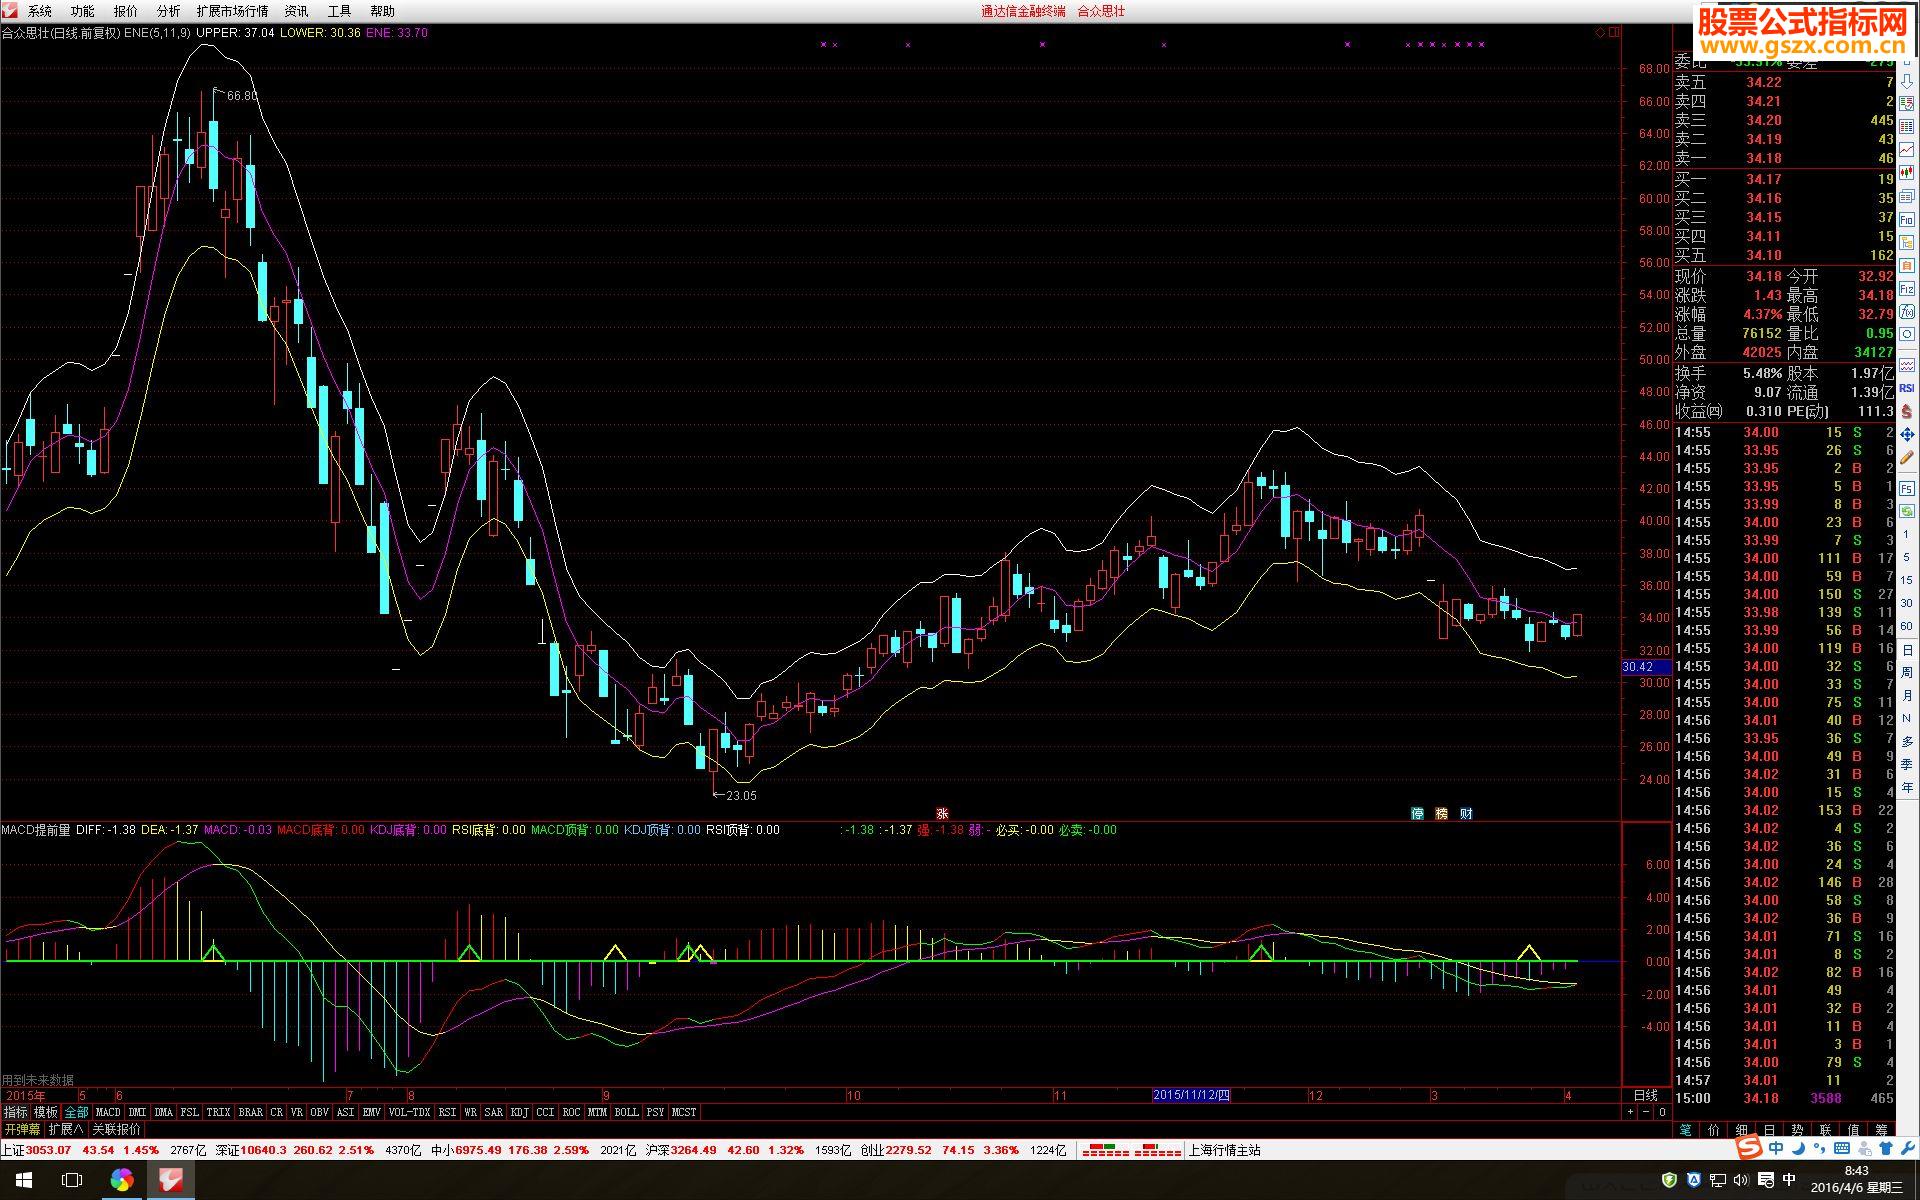Switch to 30-minute period
Screen dimensions: 1920x1200
tap(1907, 603)
